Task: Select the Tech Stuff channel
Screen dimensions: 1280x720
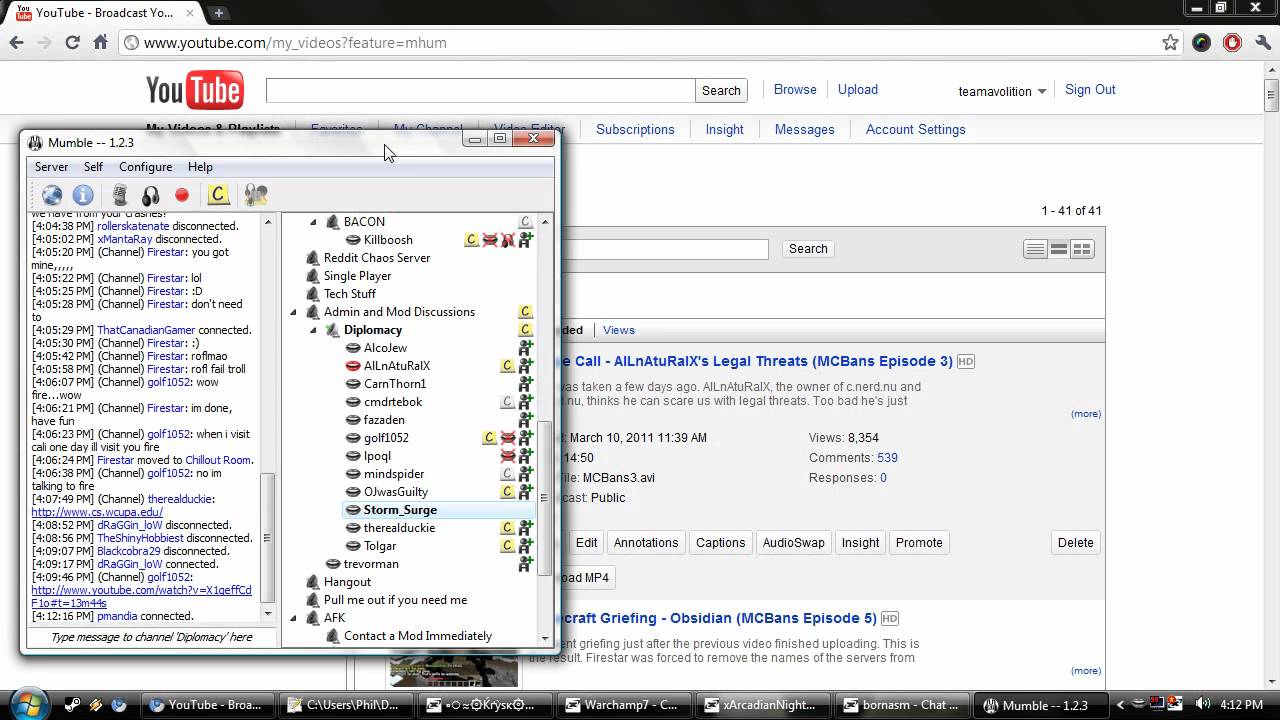Action: point(350,294)
